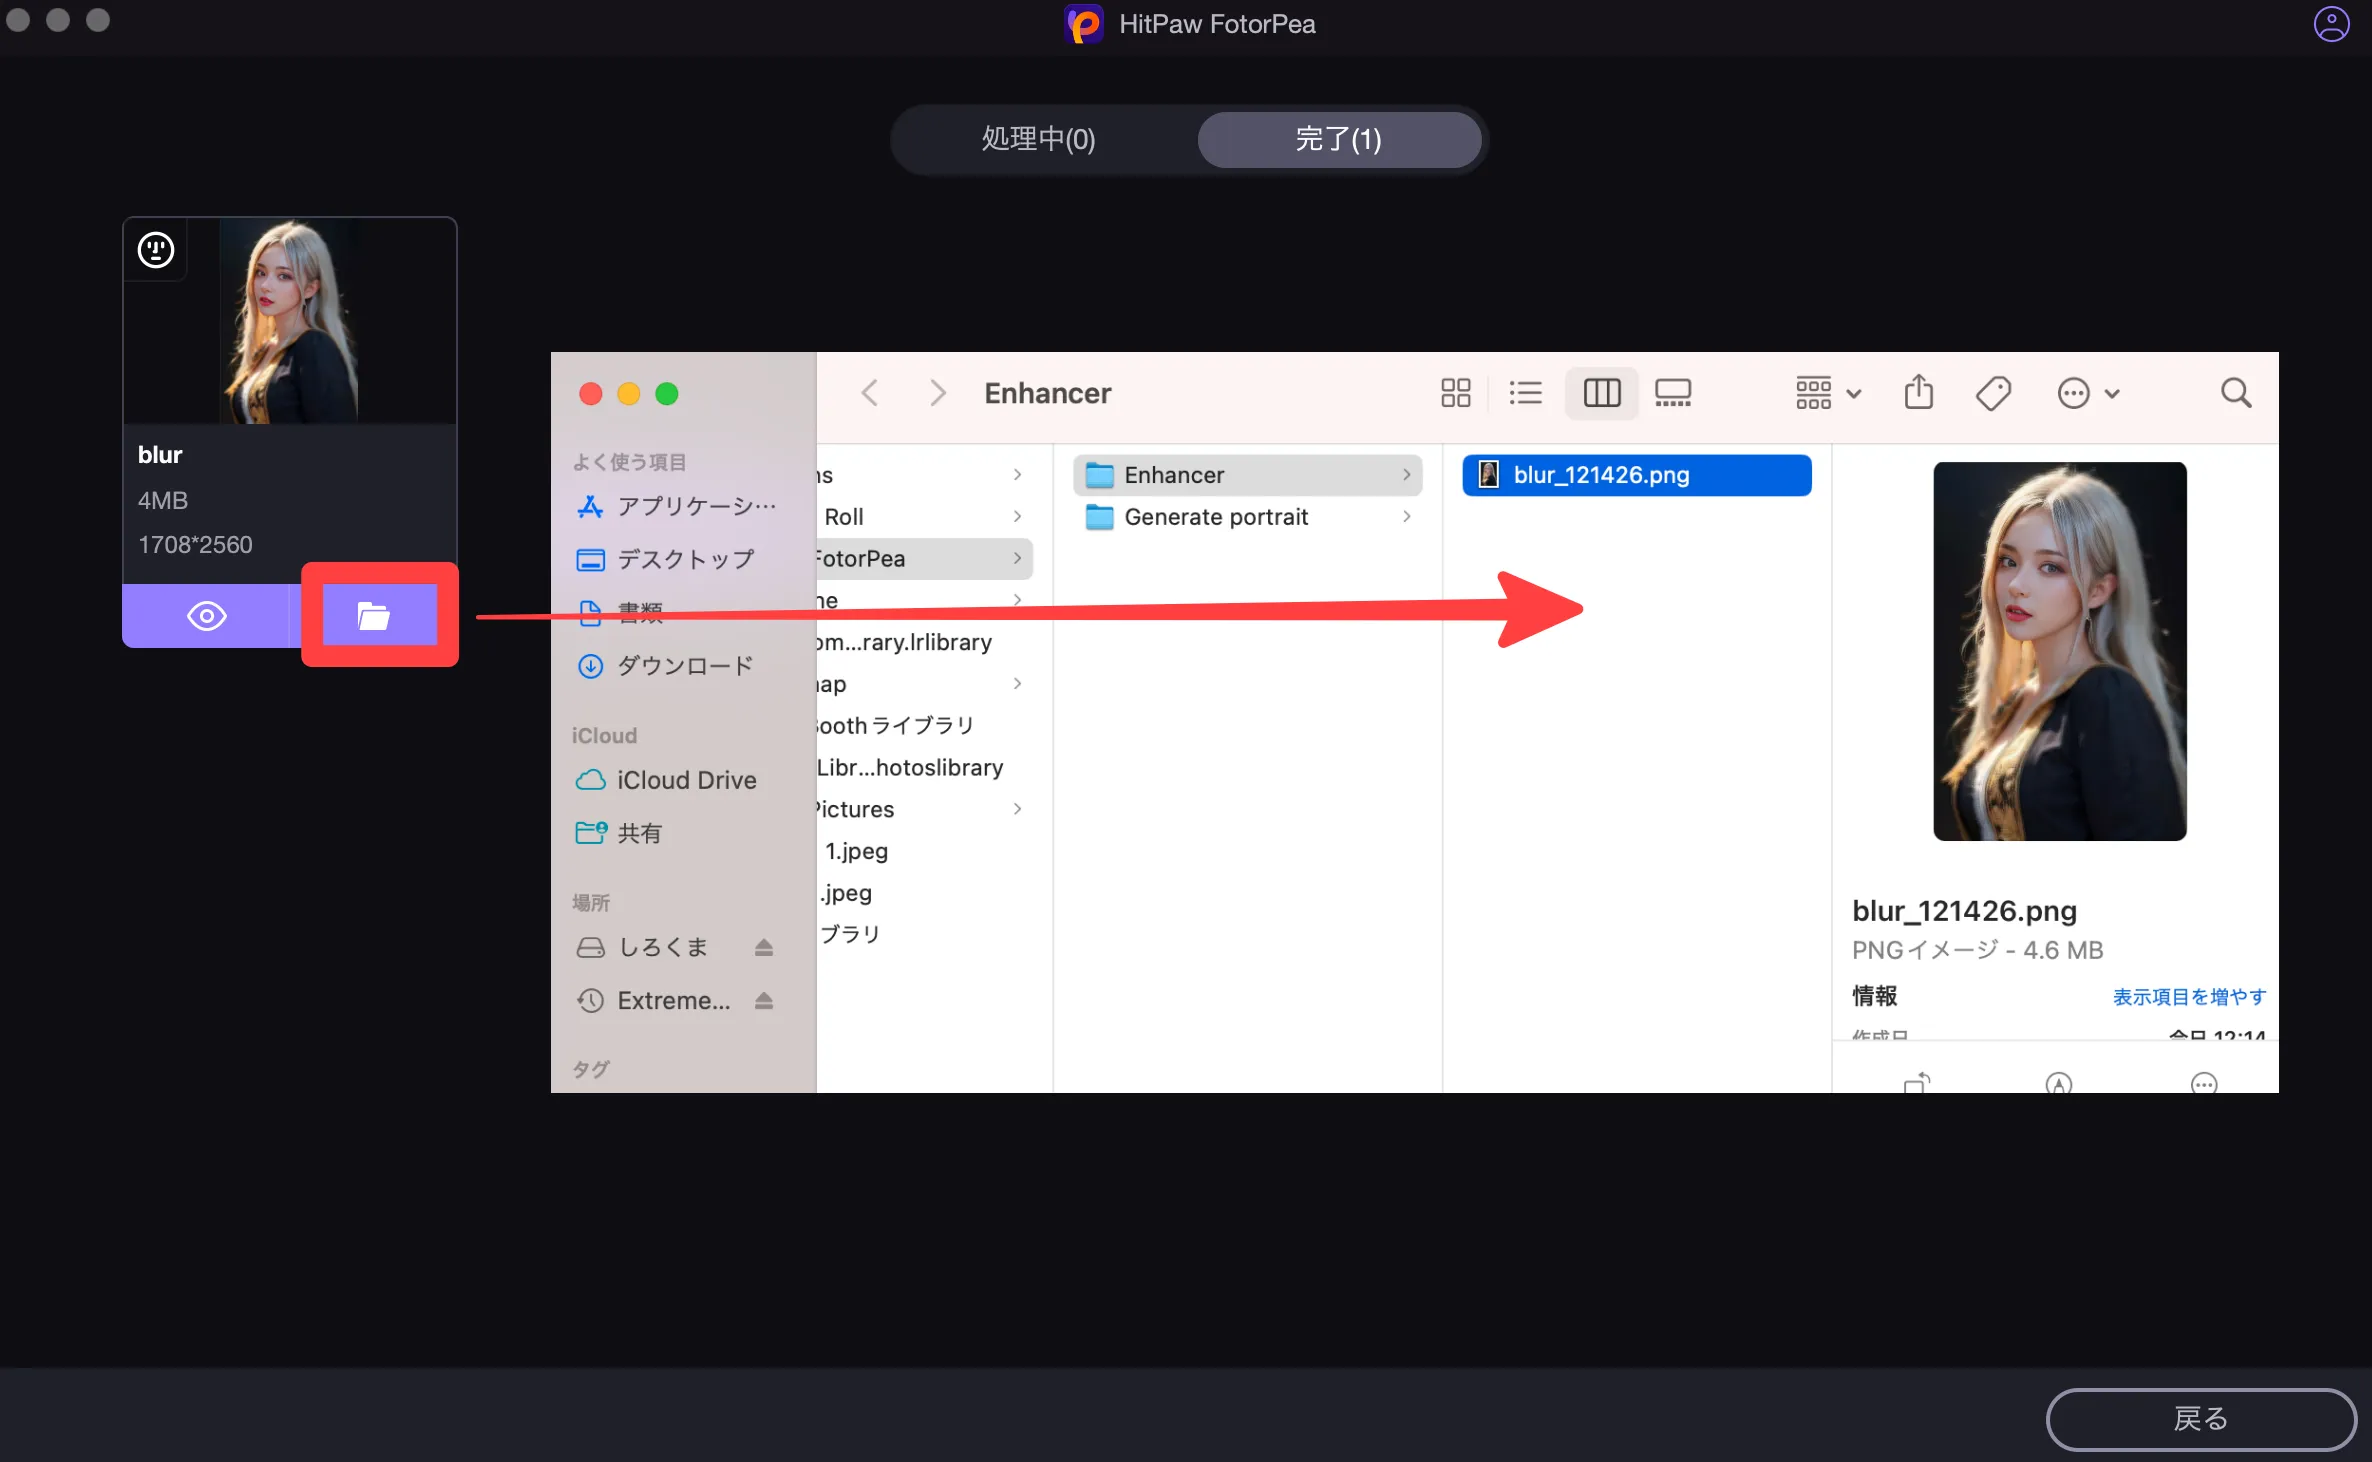Select the Roll folder row
Screen dimensions: 2372x1462
pos(925,517)
